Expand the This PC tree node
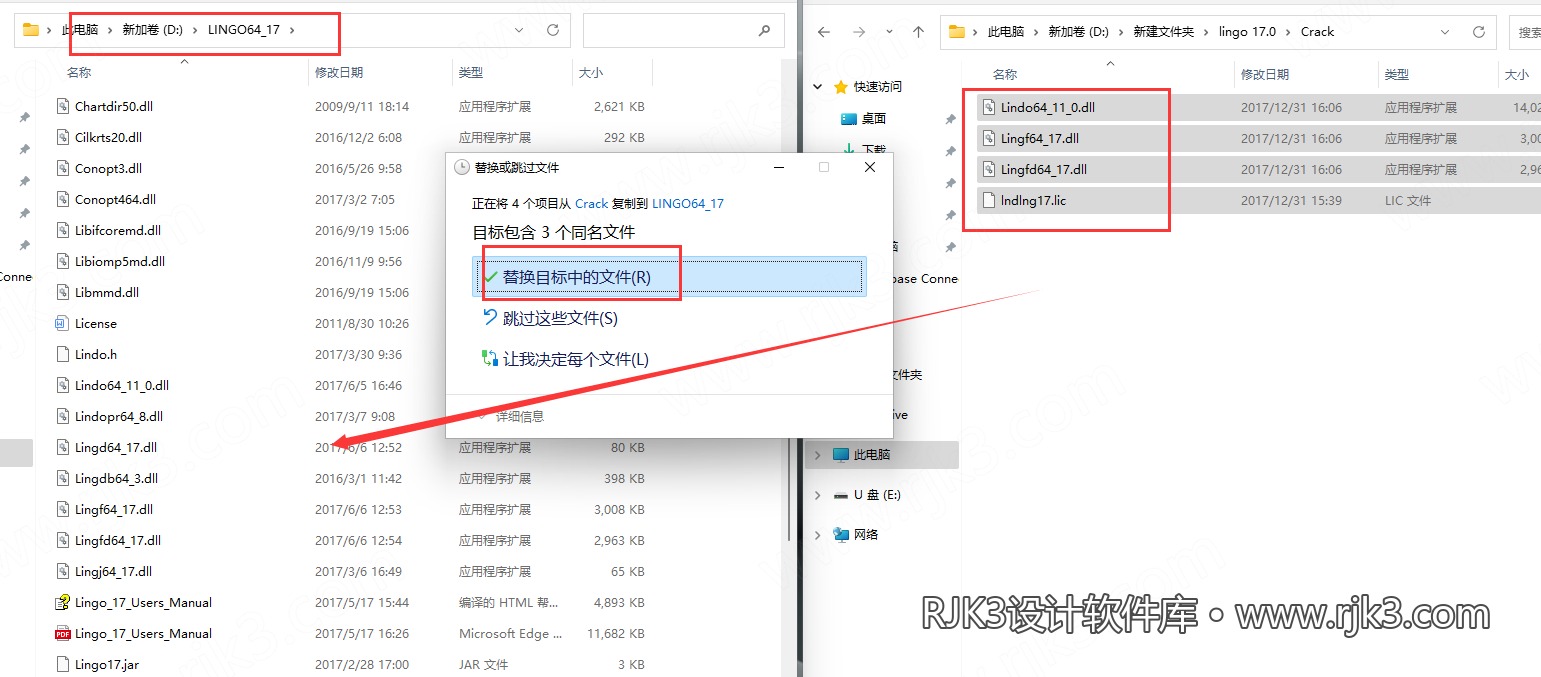The height and width of the screenshot is (677, 1541). click(818, 455)
